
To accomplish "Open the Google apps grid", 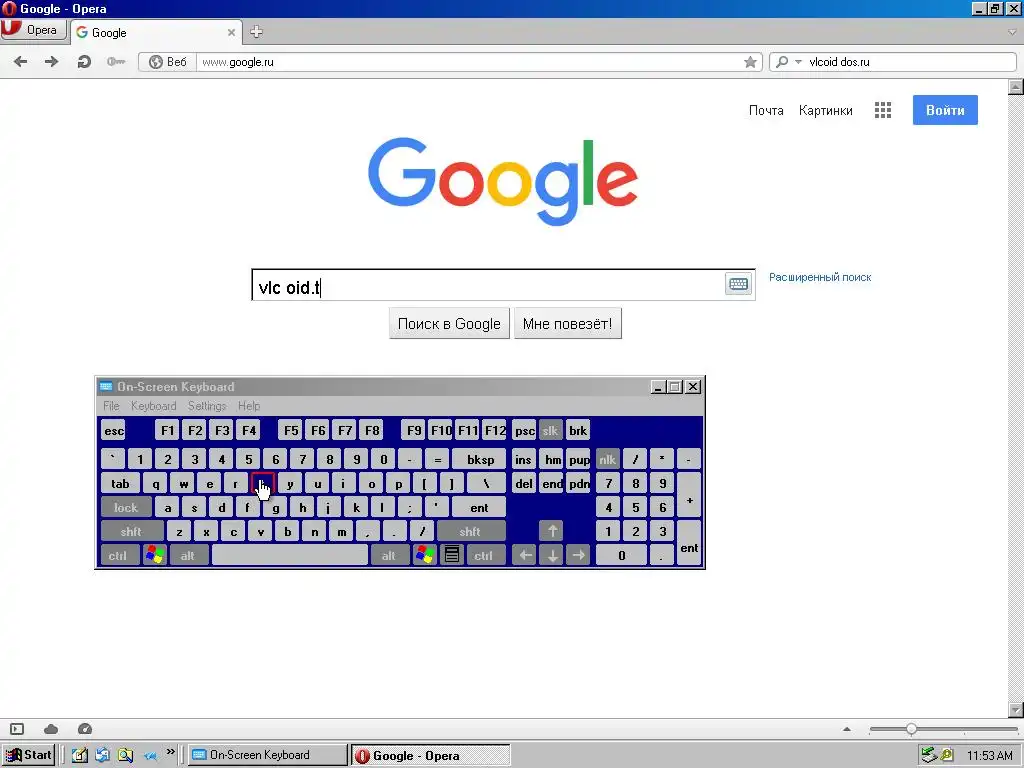I will click(x=883, y=110).
